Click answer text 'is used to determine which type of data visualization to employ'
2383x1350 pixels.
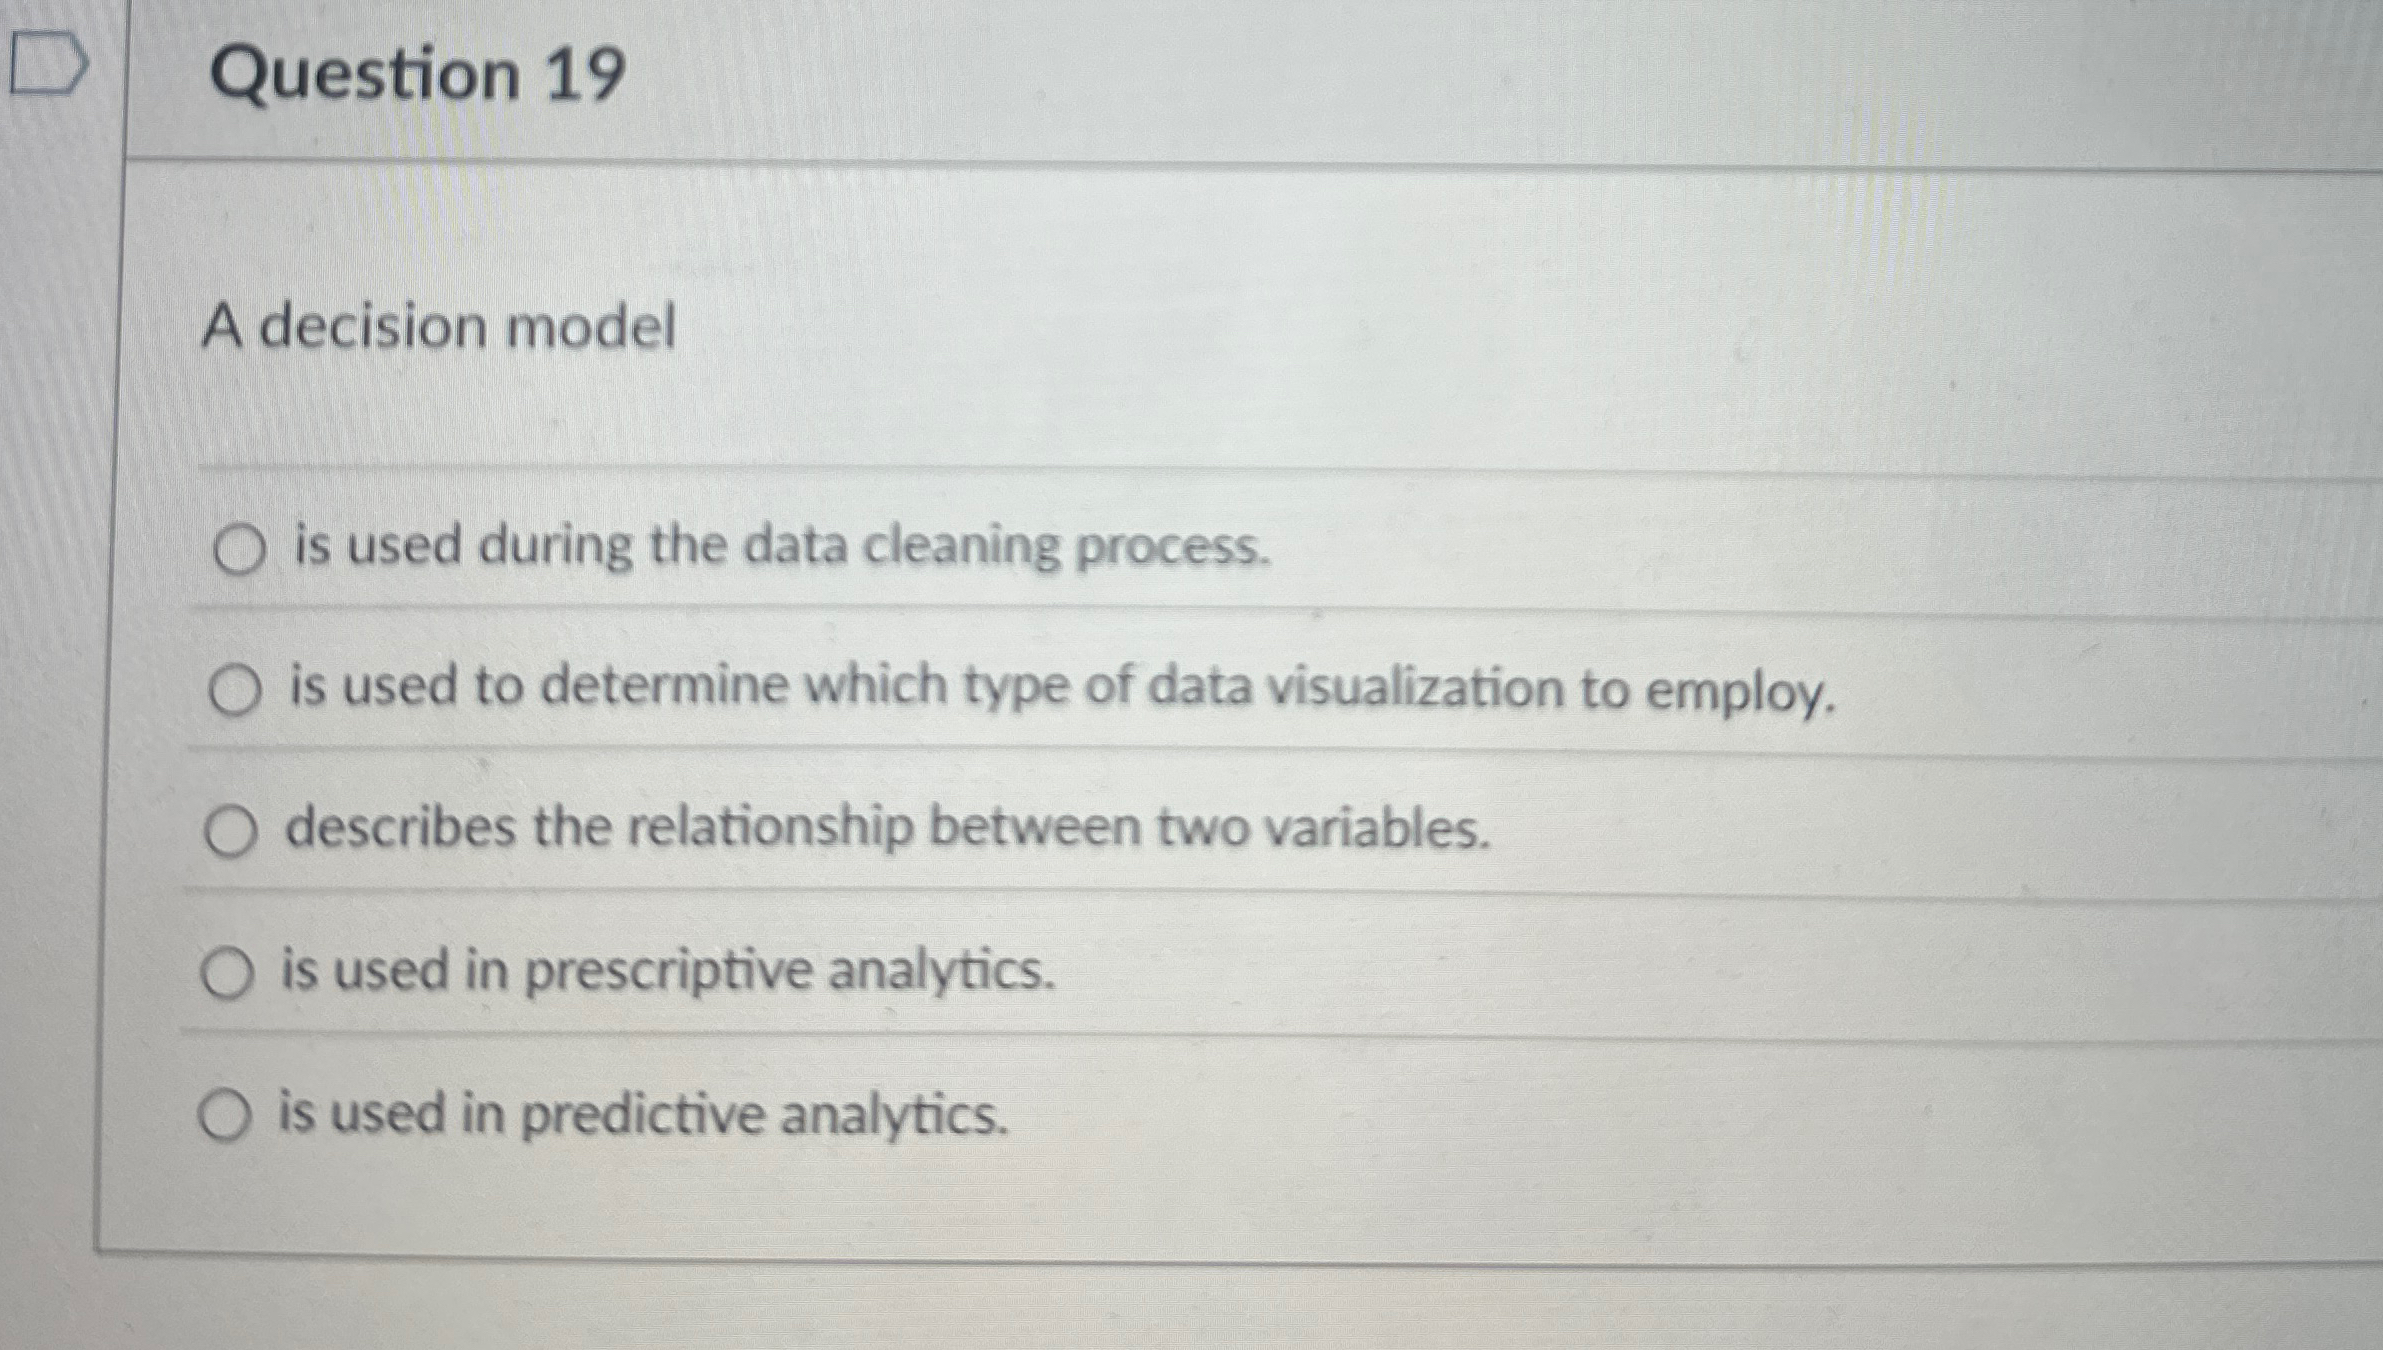pyautogui.click(x=1060, y=689)
